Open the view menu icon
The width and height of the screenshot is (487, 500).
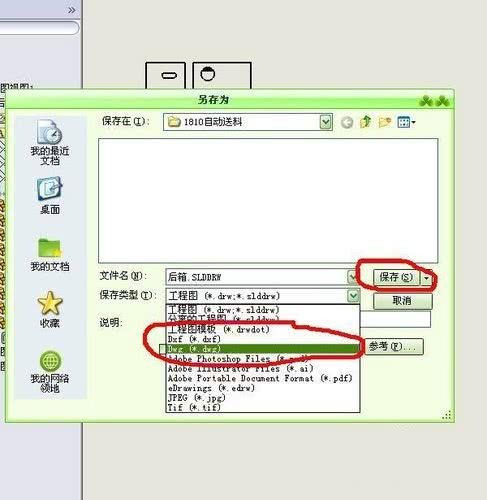[x=406, y=122]
